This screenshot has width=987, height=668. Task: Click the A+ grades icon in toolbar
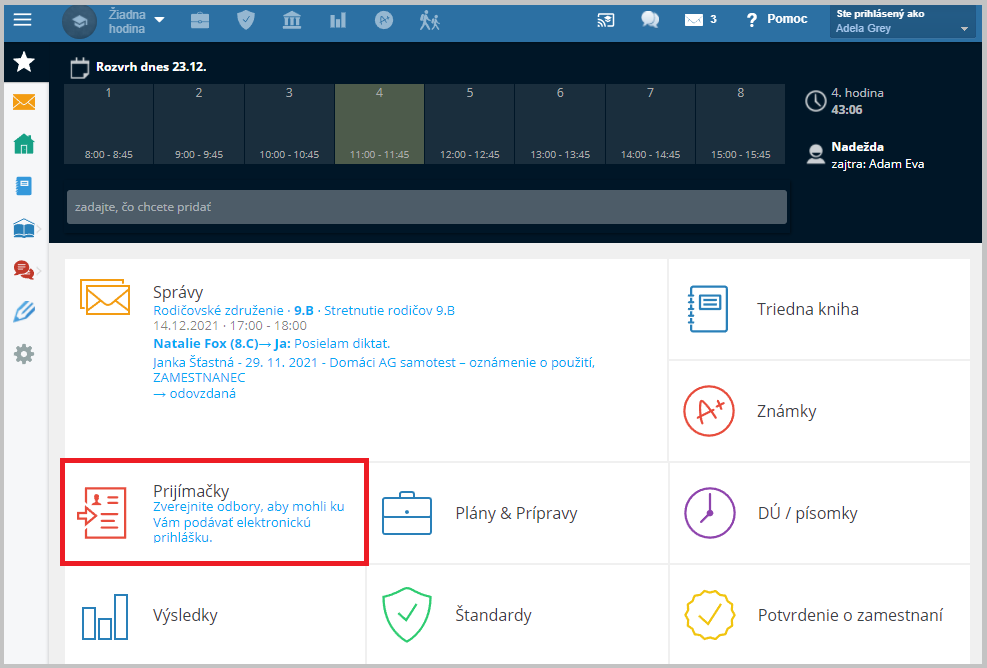pyautogui.click(x=384, y=20)
